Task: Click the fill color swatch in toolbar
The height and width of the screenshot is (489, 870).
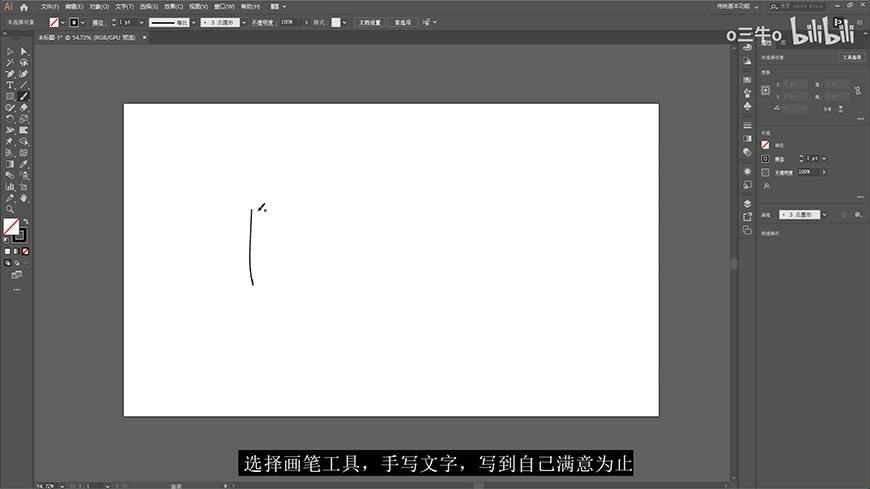Action: 11,227
